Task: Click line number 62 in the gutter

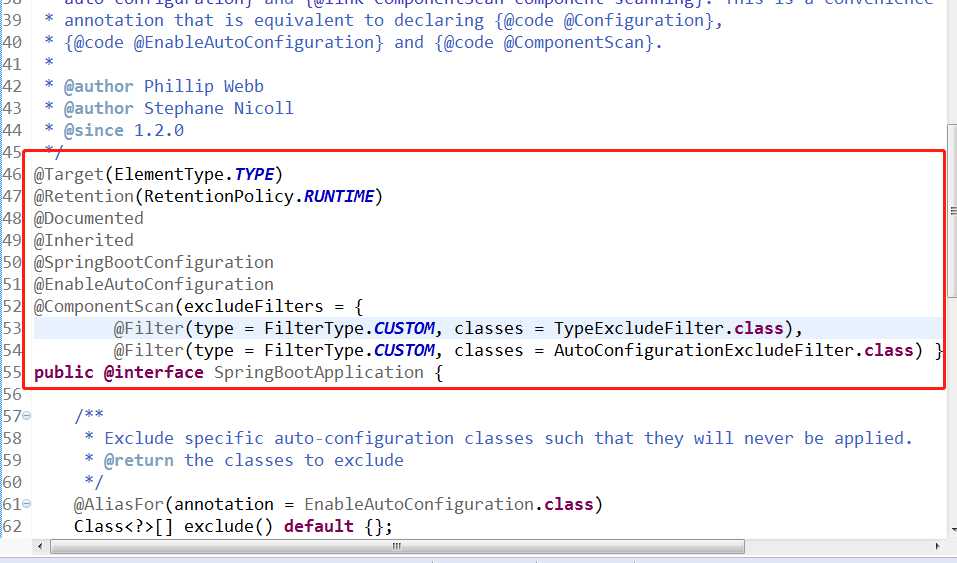Action: coord(12,526)
